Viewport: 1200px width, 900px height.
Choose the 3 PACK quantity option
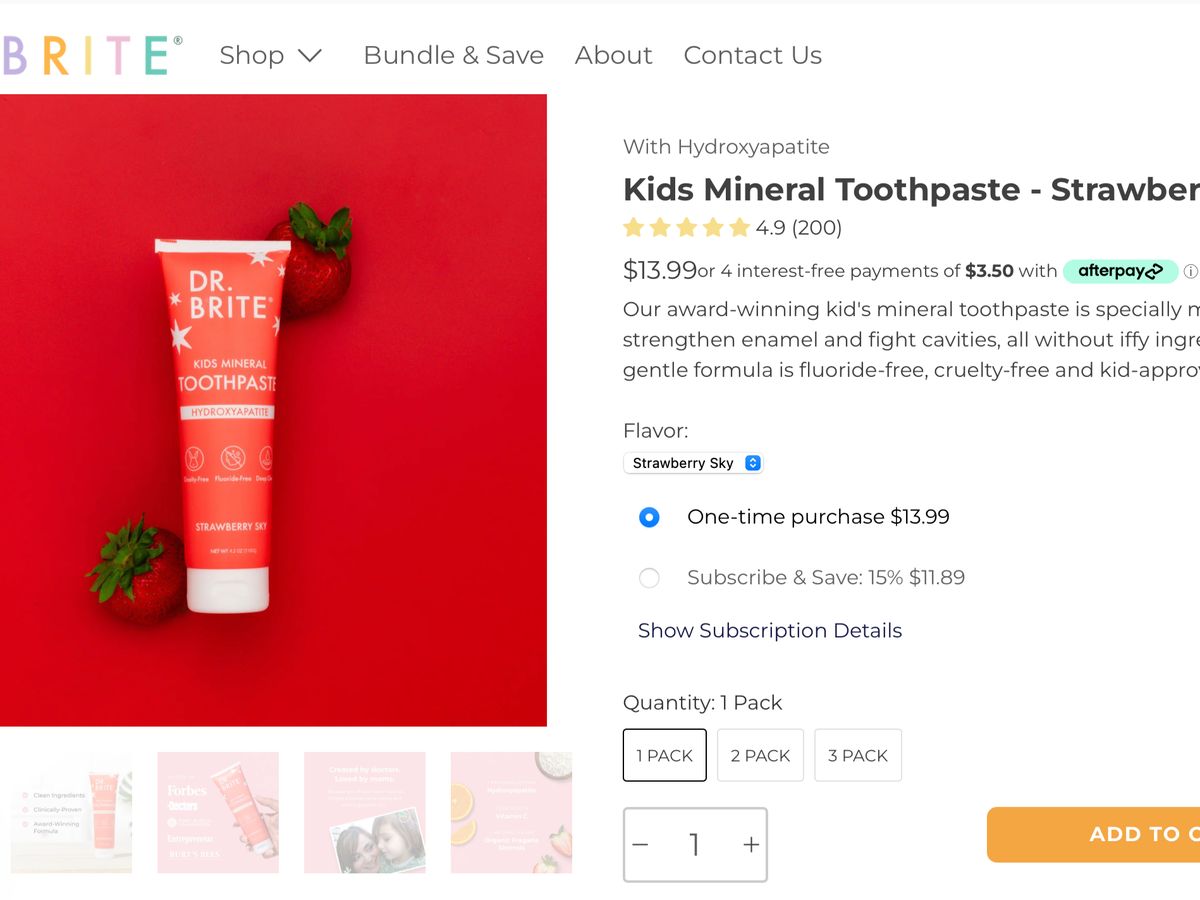(x=858, y=755)
